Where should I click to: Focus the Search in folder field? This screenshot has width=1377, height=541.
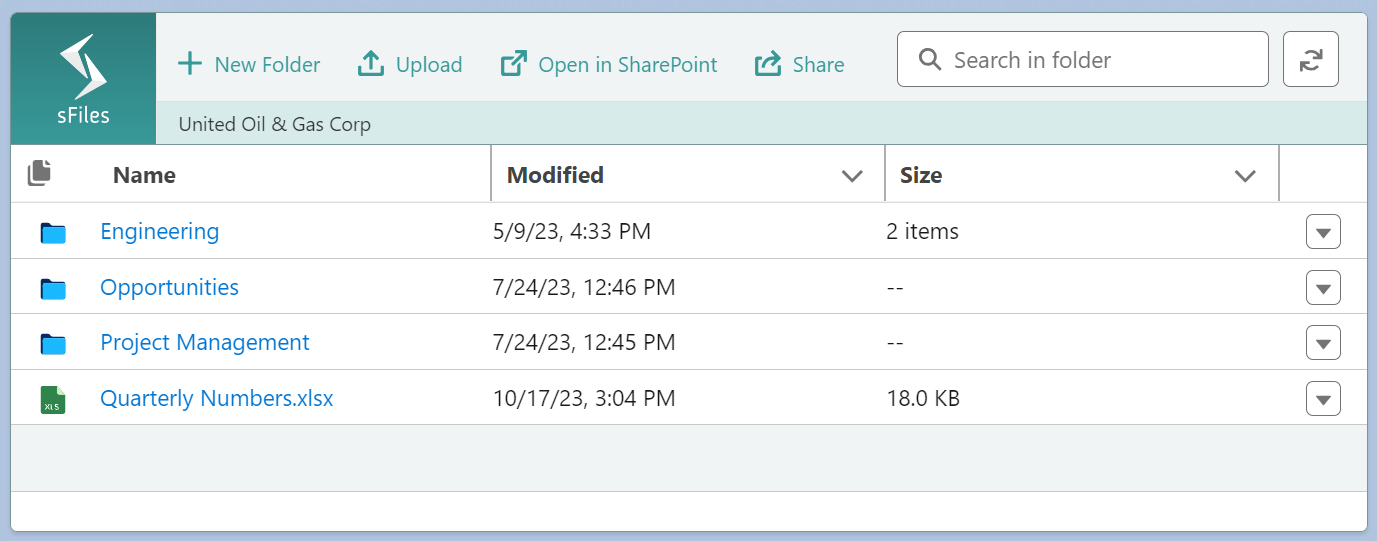coord(1083,59)
